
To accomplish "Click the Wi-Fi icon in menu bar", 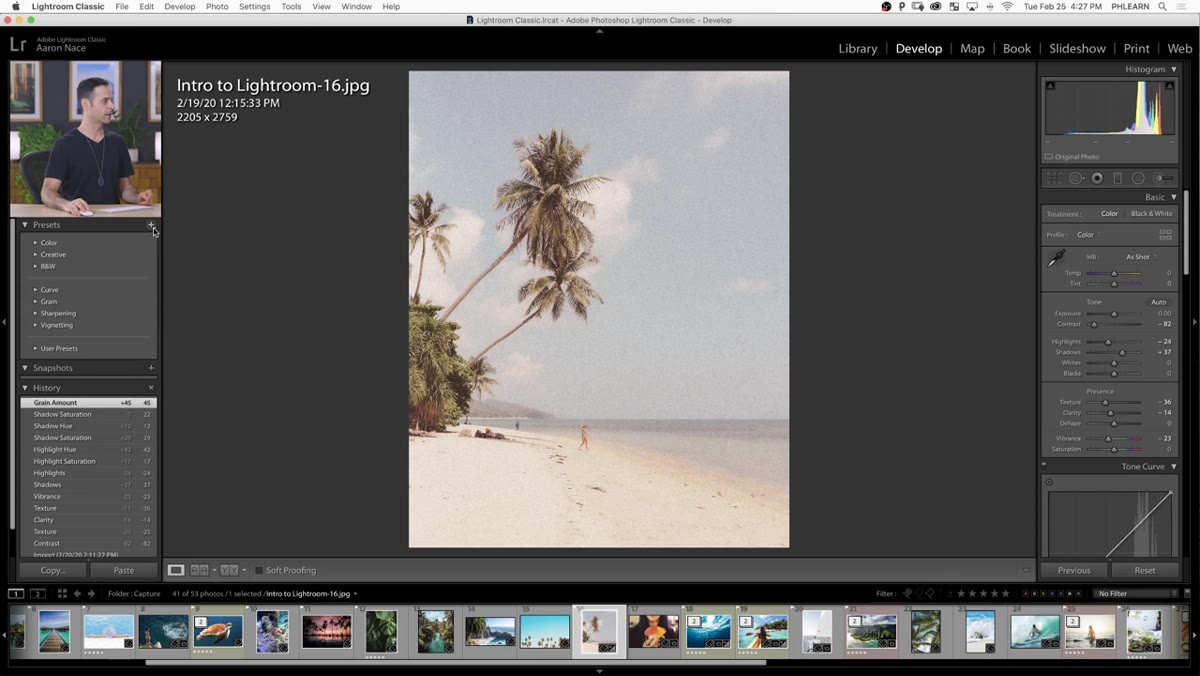I will pos(1007,6).
